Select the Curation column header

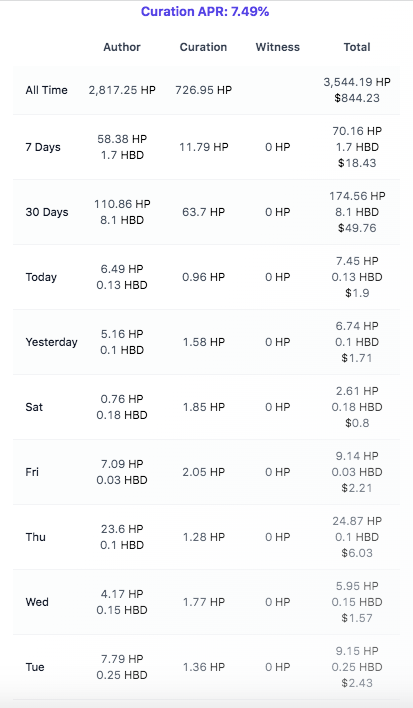(203, 47)
